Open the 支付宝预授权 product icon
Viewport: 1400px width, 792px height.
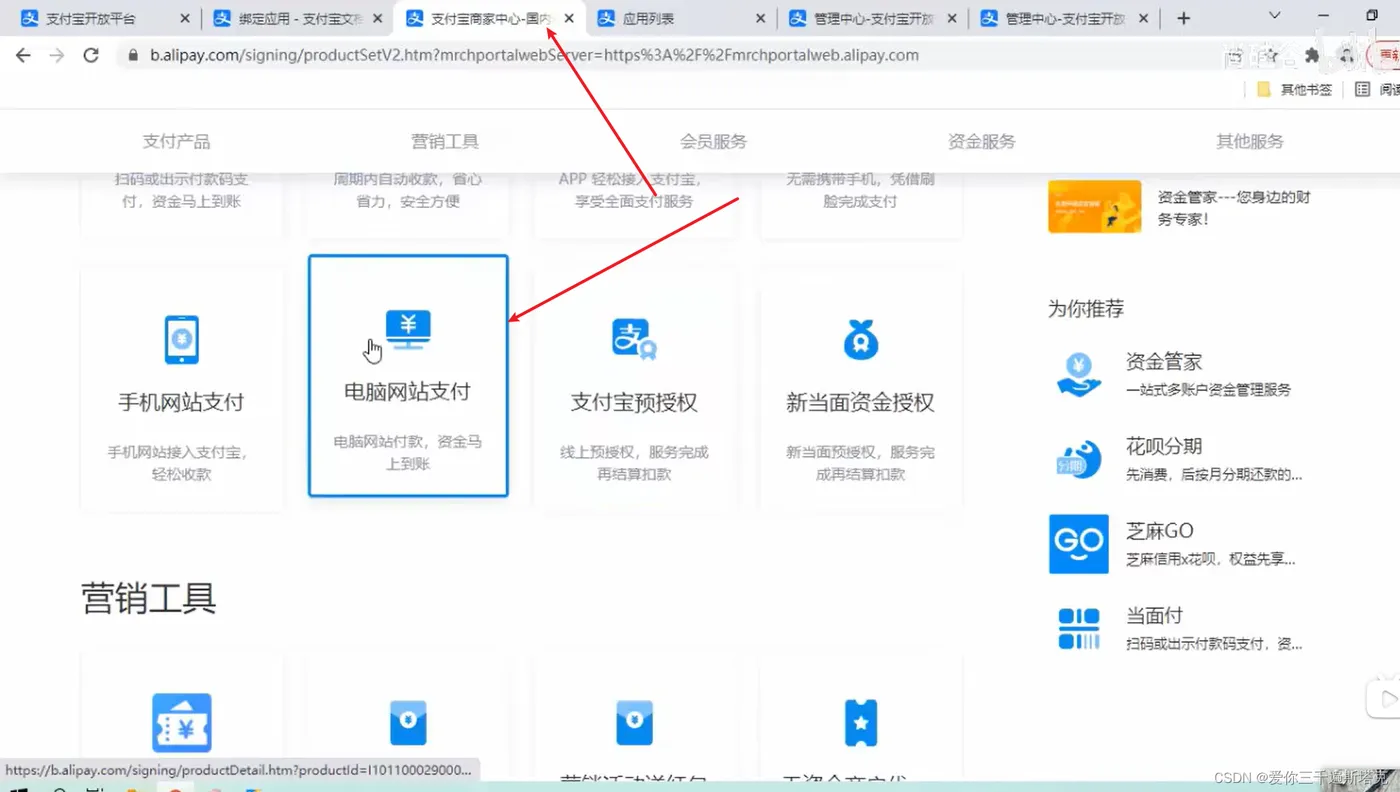634,340
